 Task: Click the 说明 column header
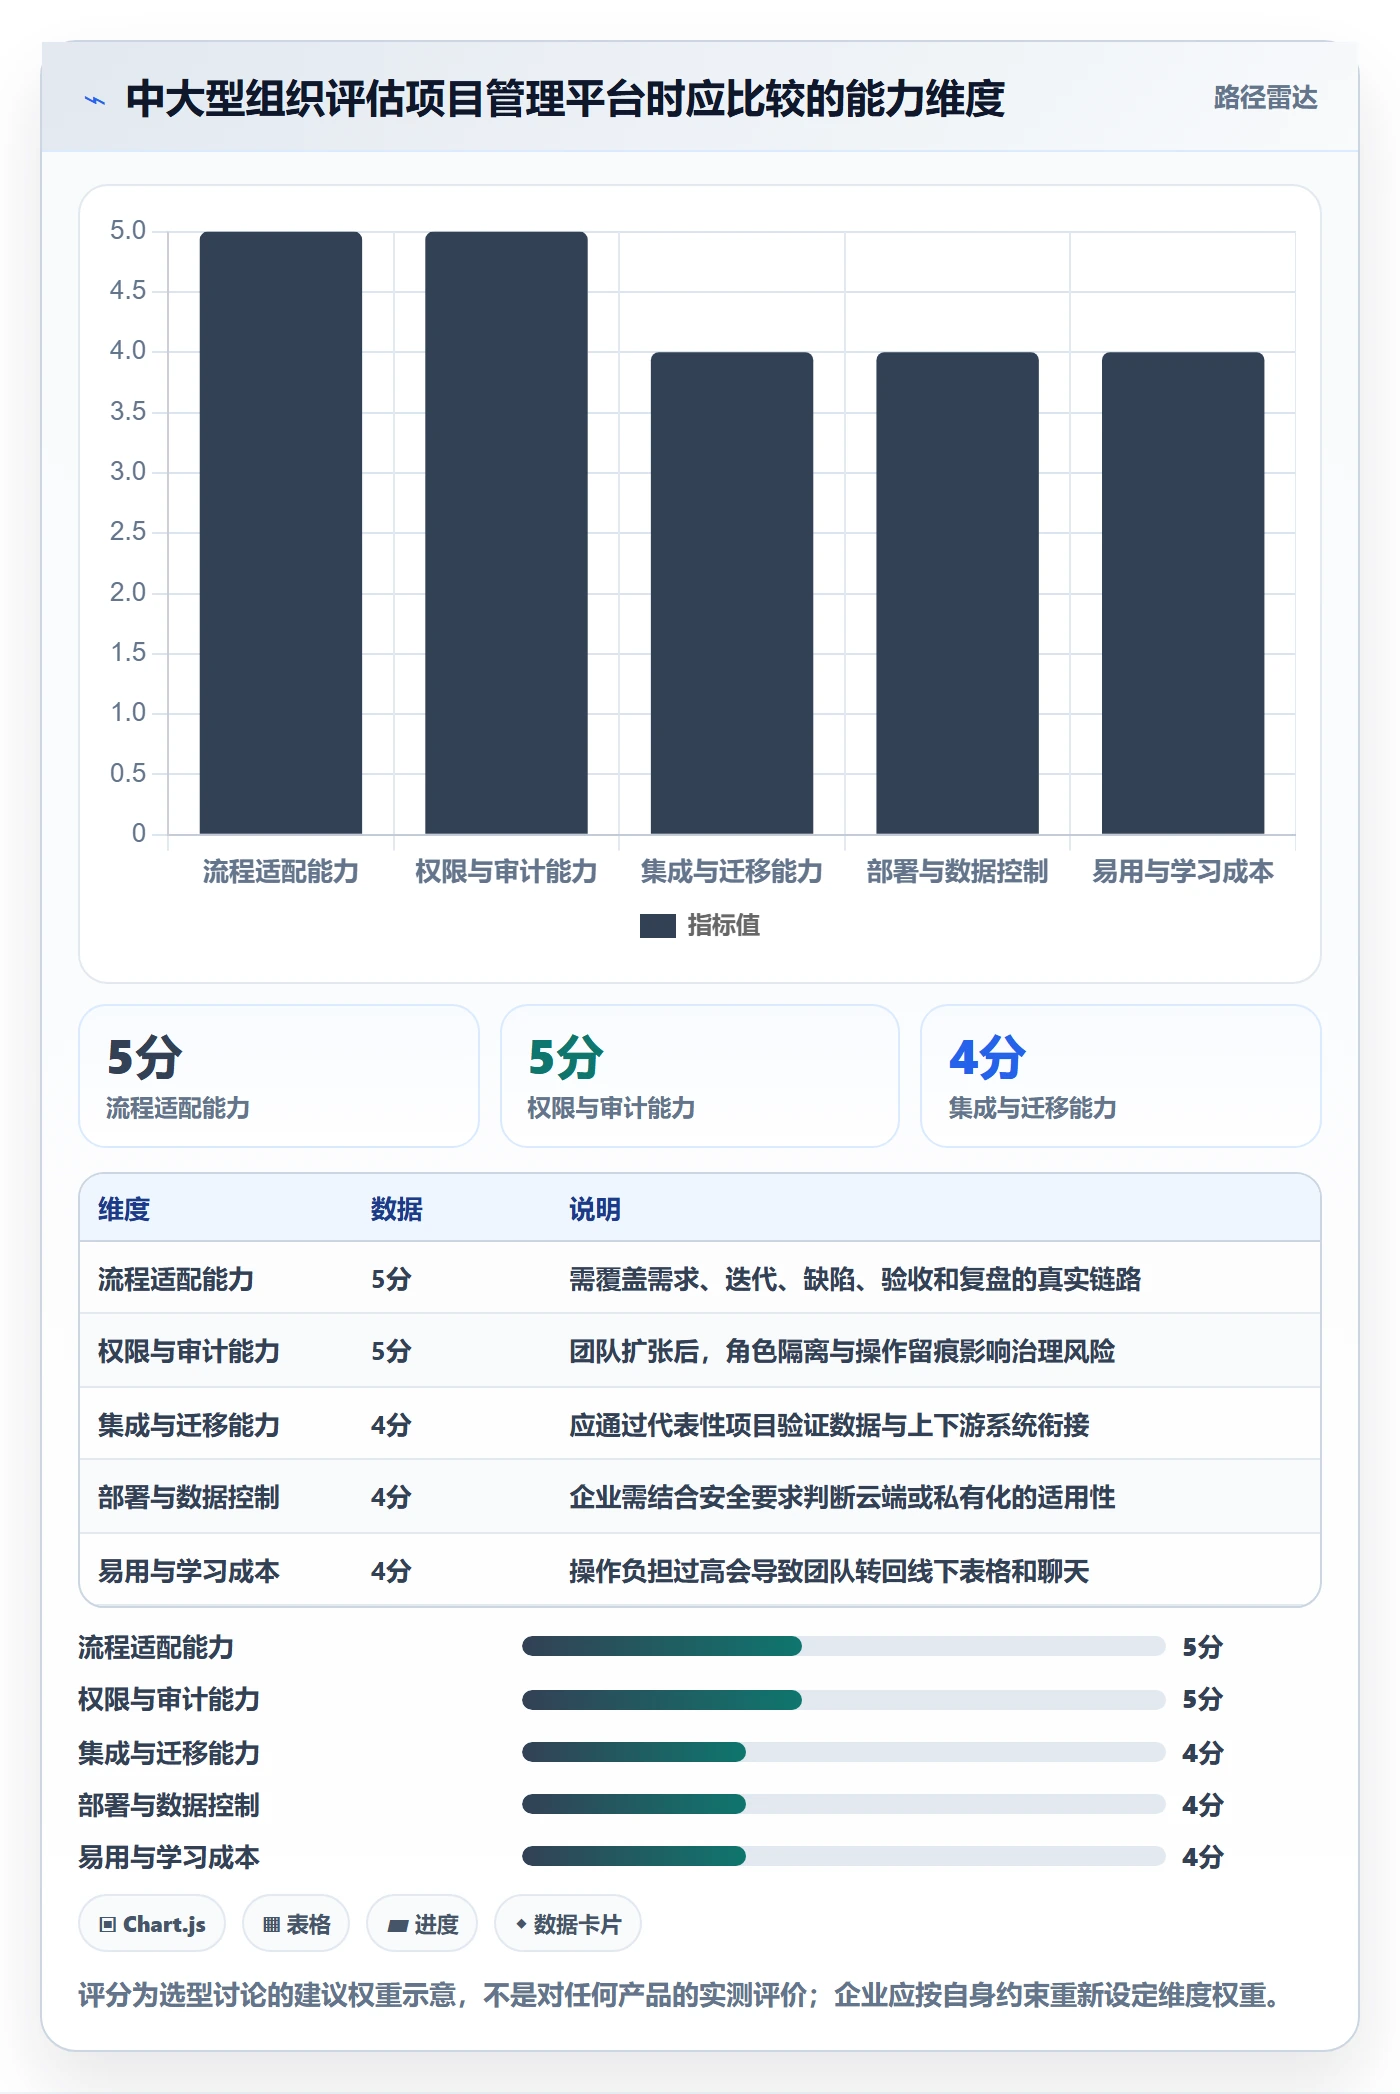[x=595, y=1209]
